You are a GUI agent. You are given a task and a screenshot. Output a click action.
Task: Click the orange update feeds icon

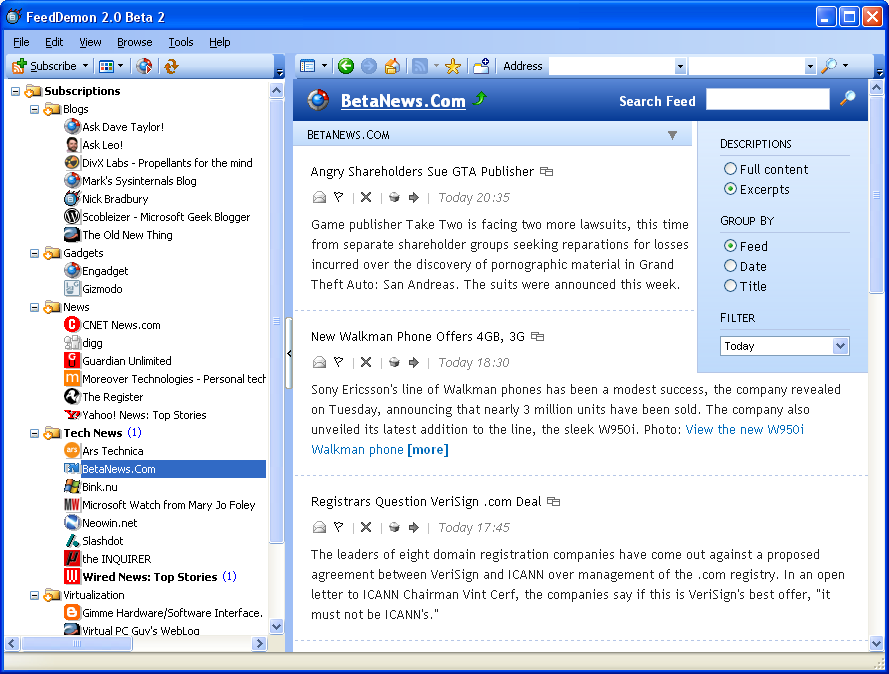pyautogui.click(x=171, y=66)
